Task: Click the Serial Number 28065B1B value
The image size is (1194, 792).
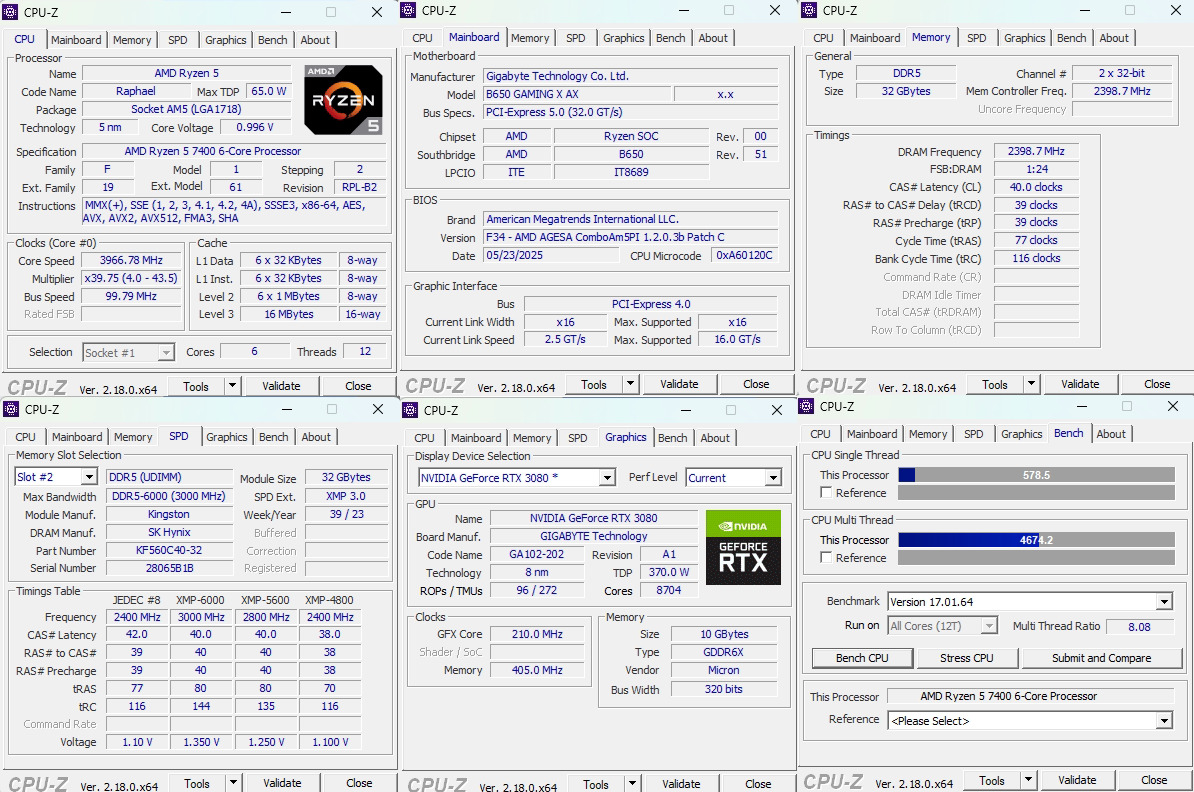Action: coord(169,567)
